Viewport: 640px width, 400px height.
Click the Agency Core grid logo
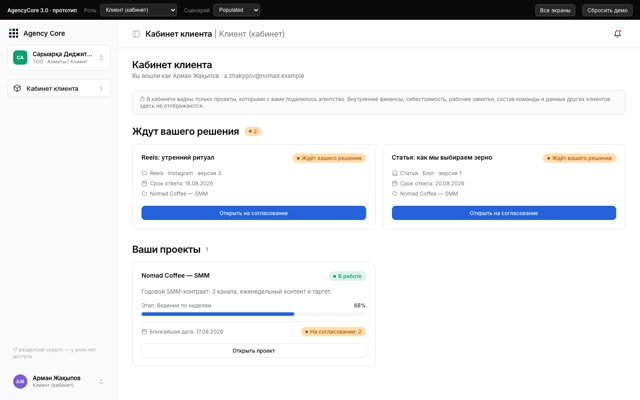pos(13,33)
